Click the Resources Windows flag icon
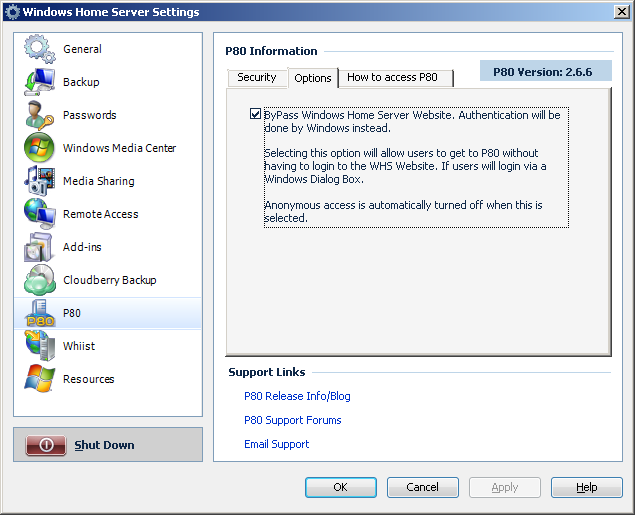 [x=39, y=379]
